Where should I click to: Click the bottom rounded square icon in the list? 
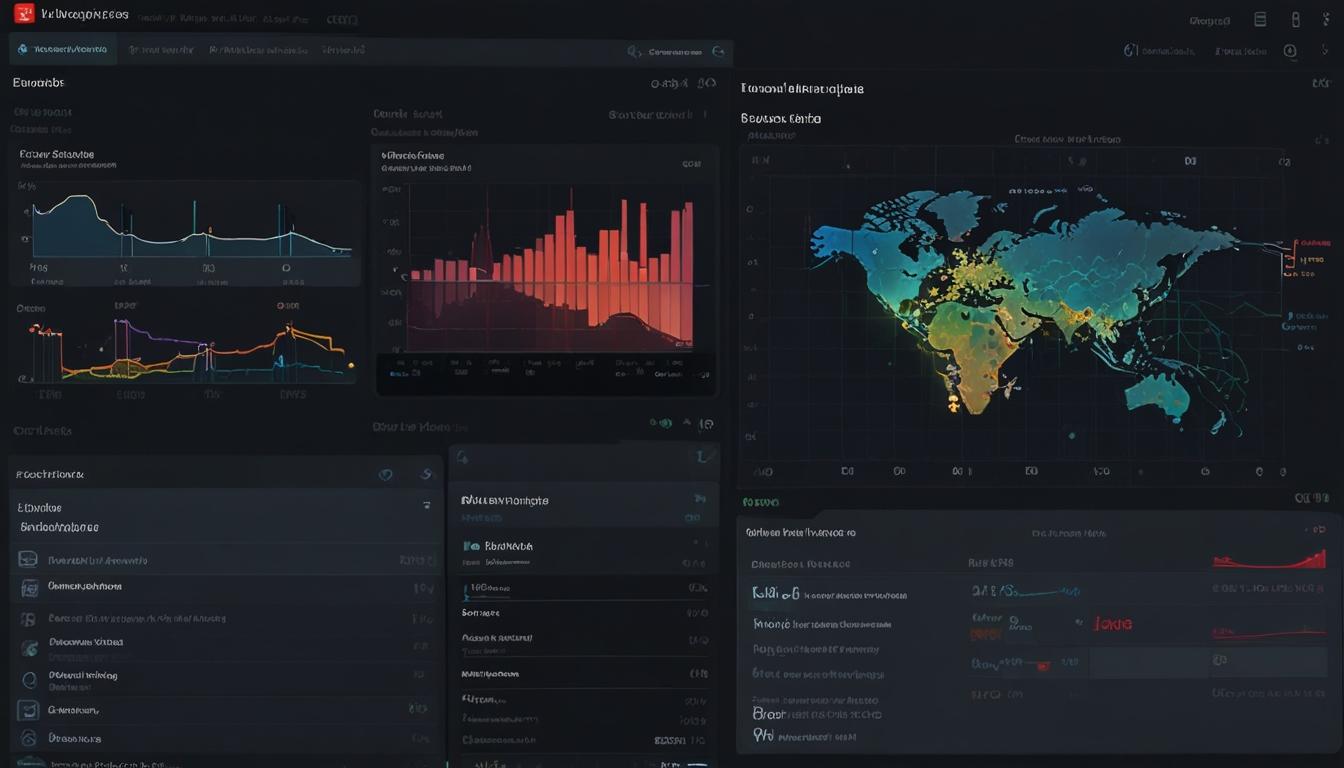(x=28, y=710)
